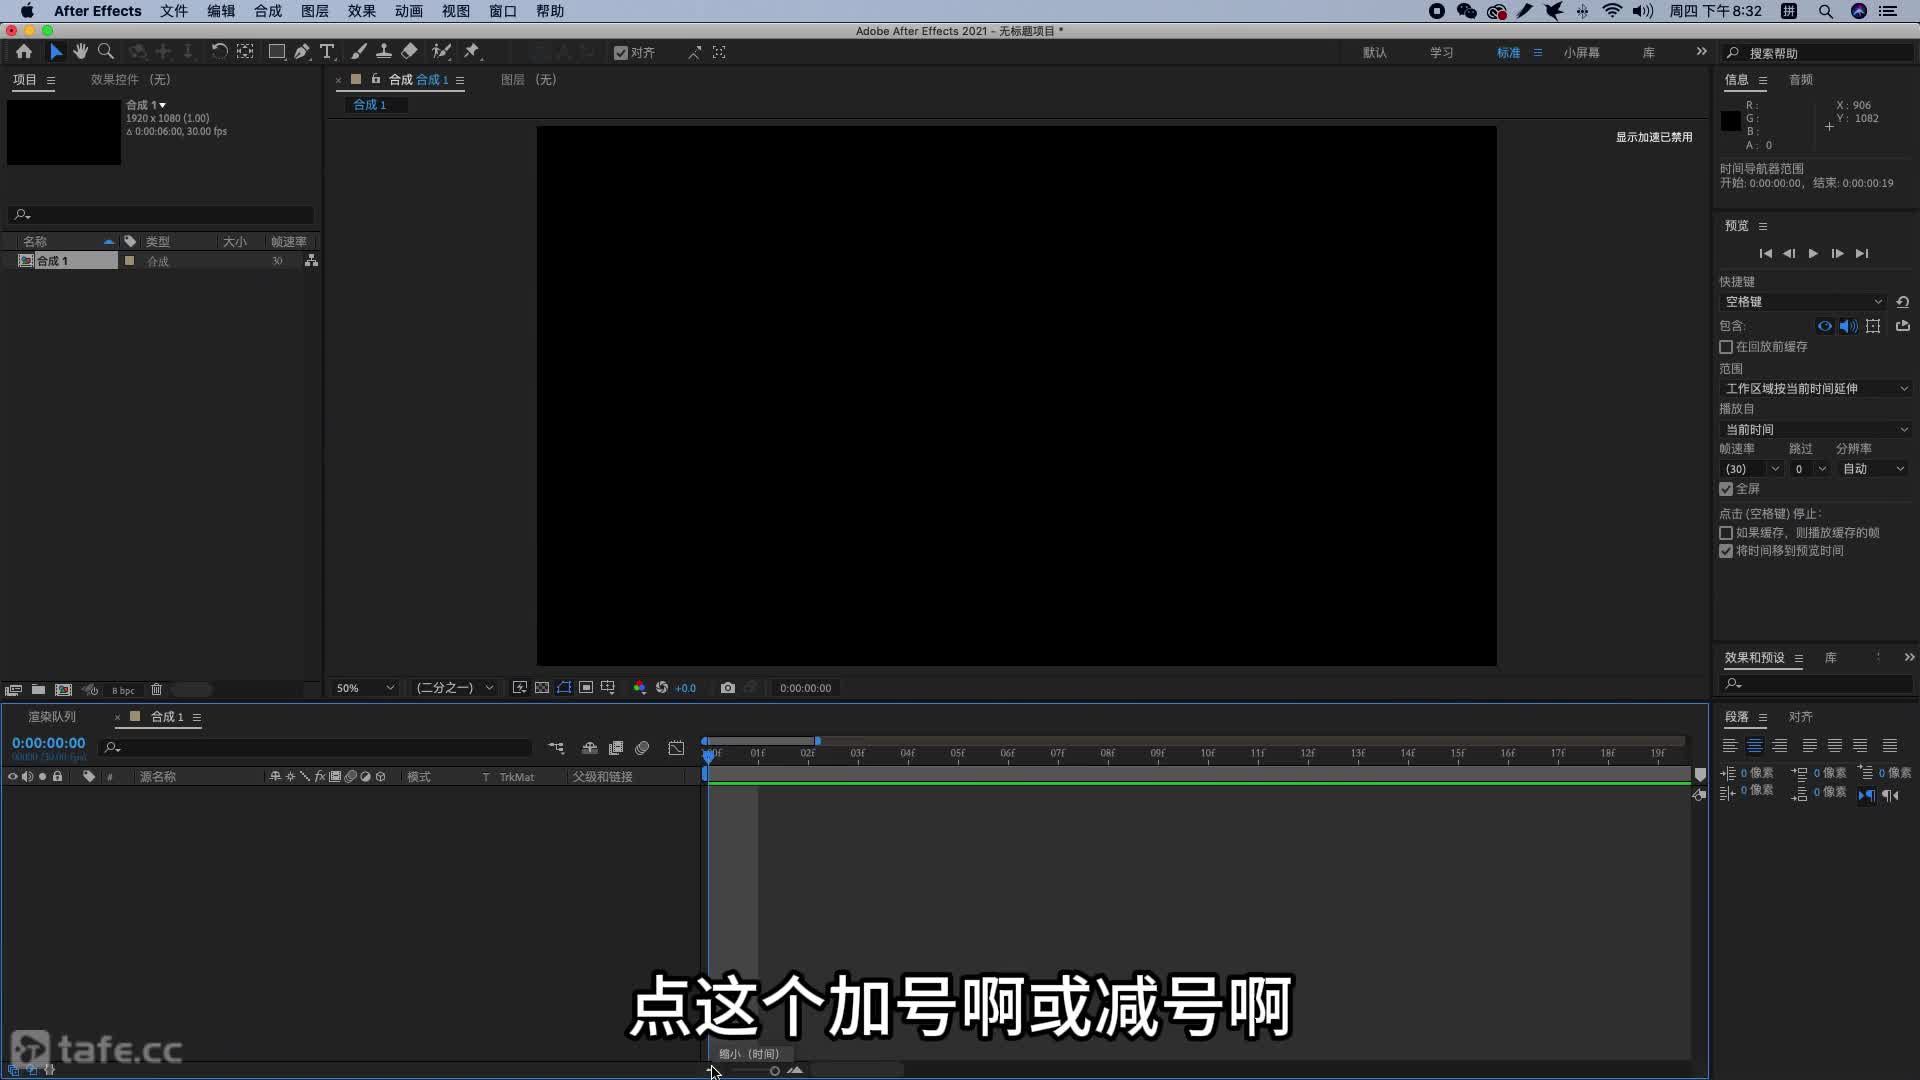Uncheck the 全屏 checkbox
This screenshot has height=1080, width=1920.
click(x=1726, y=489)
